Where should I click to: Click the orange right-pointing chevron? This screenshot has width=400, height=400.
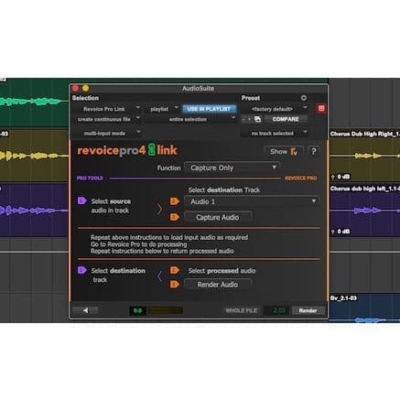point(160,209)
